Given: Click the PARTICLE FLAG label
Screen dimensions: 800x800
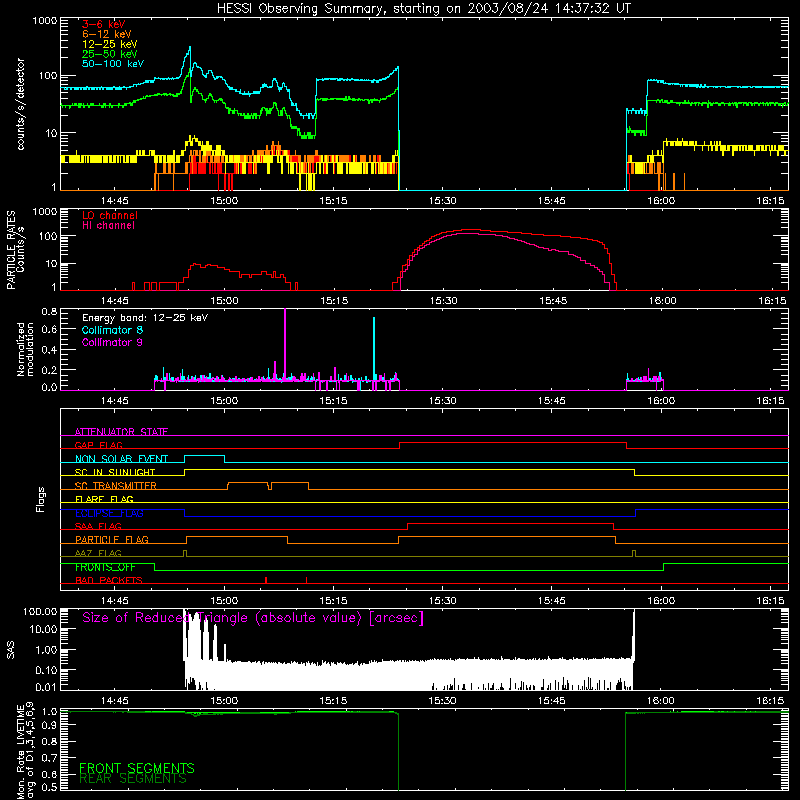Looking at the screenshot, I should tap(112, 539).
